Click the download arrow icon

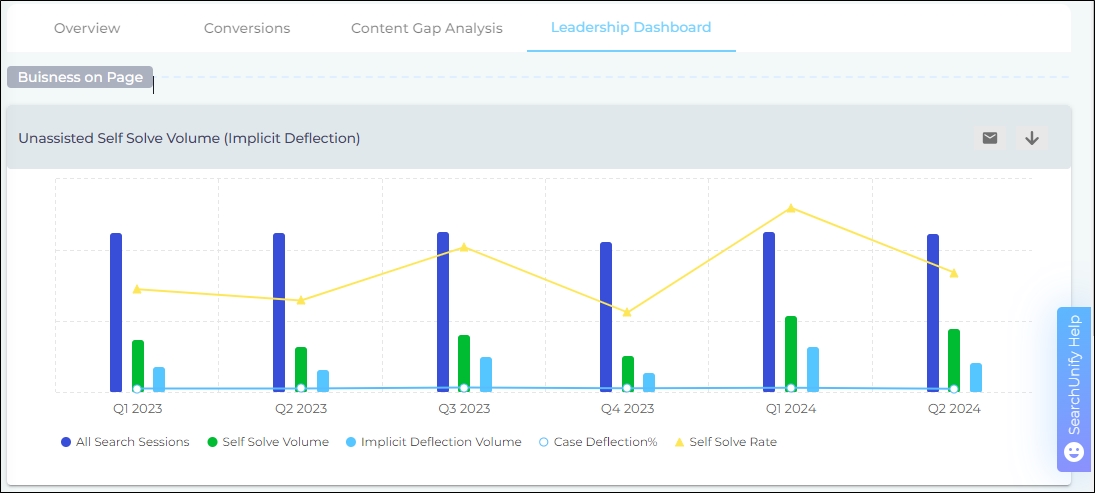click(x=1032, y=138)
